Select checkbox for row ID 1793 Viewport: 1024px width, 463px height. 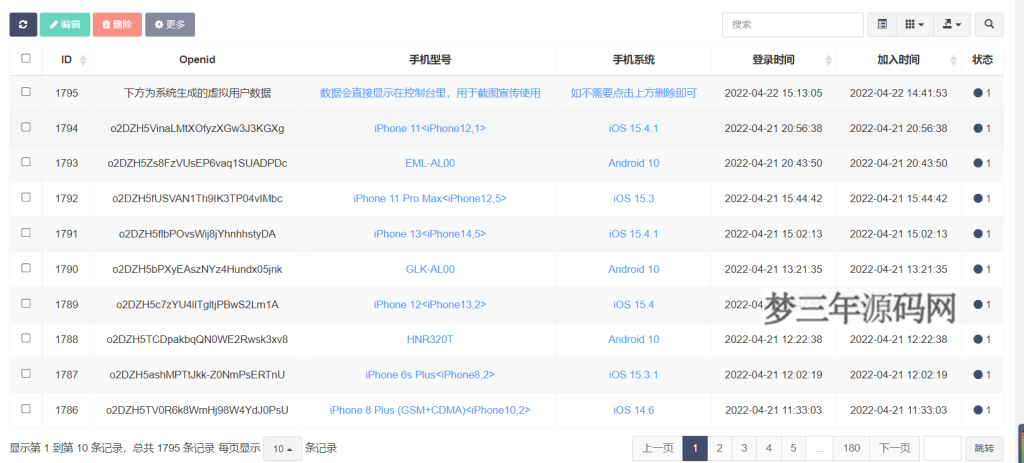[26, 161]
